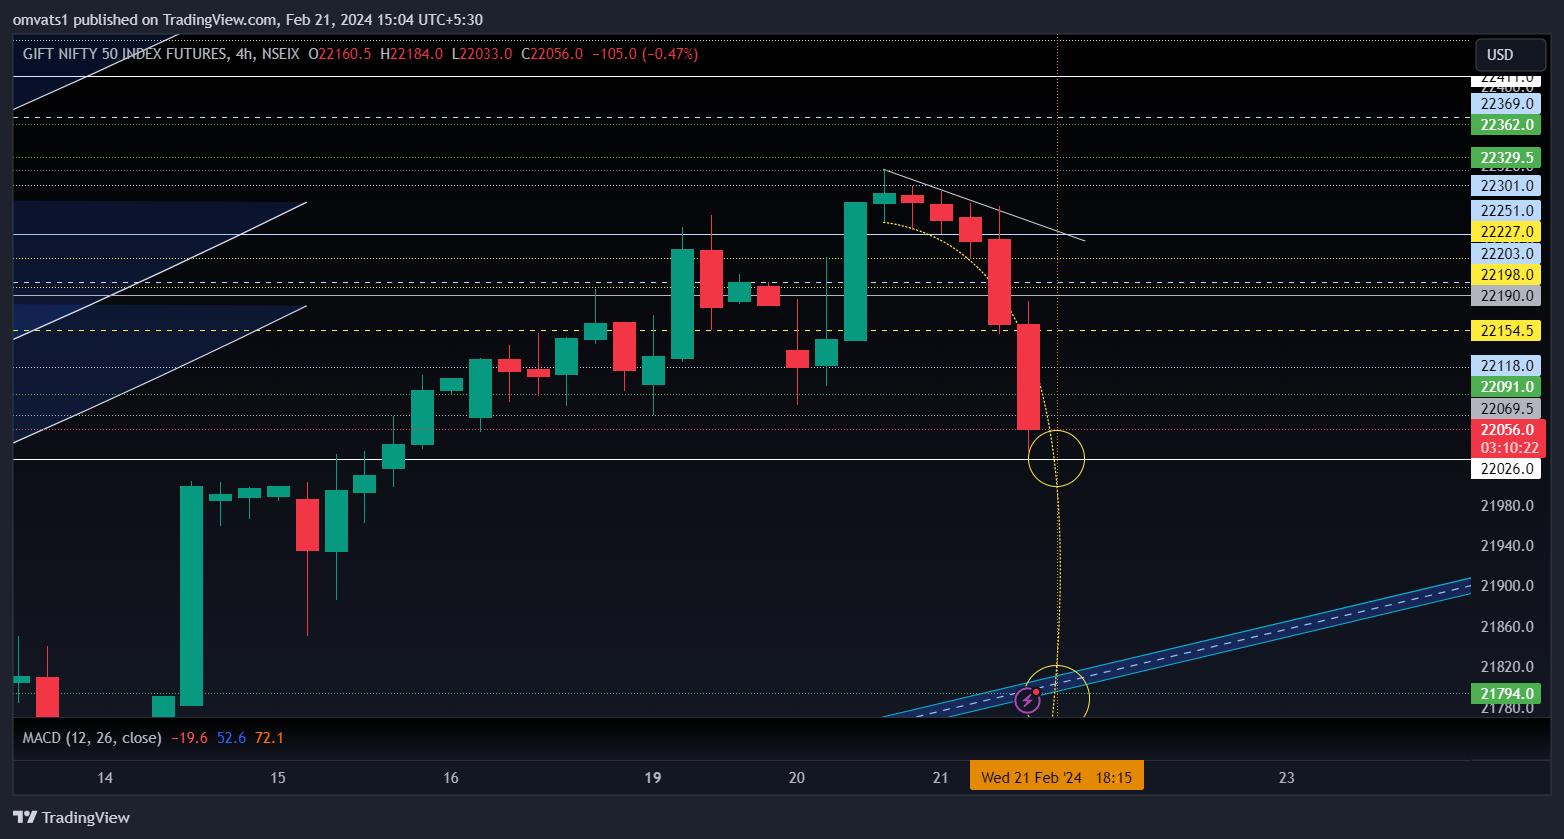1564x839 pixels.
Task: Click the light blue price label 22251.0
Action: click(x=1507, y=211)
